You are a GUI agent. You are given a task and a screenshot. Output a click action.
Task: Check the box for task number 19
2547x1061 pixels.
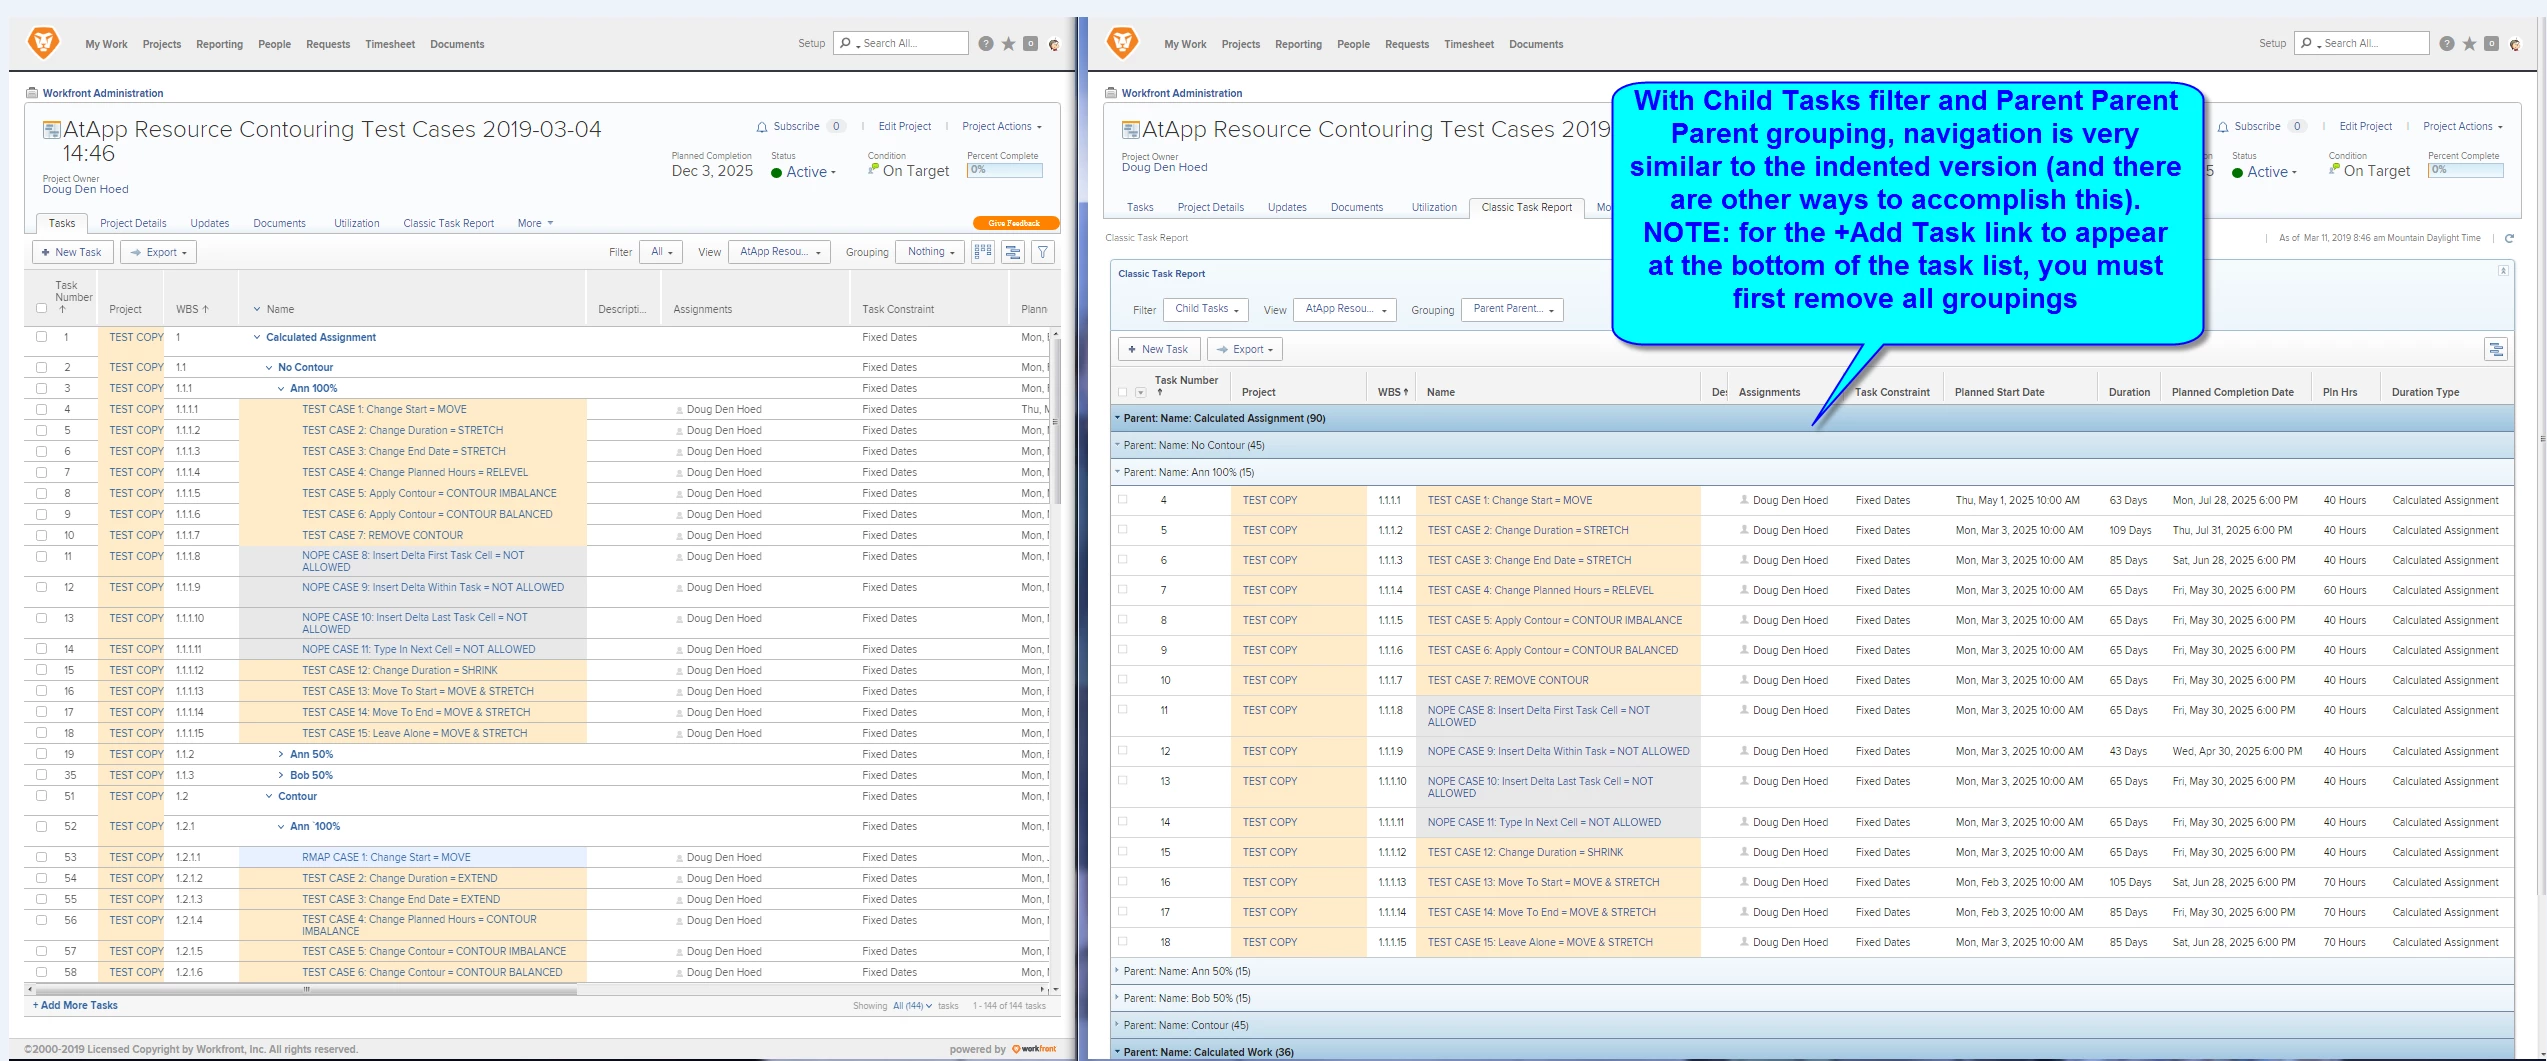click(41, 754)
